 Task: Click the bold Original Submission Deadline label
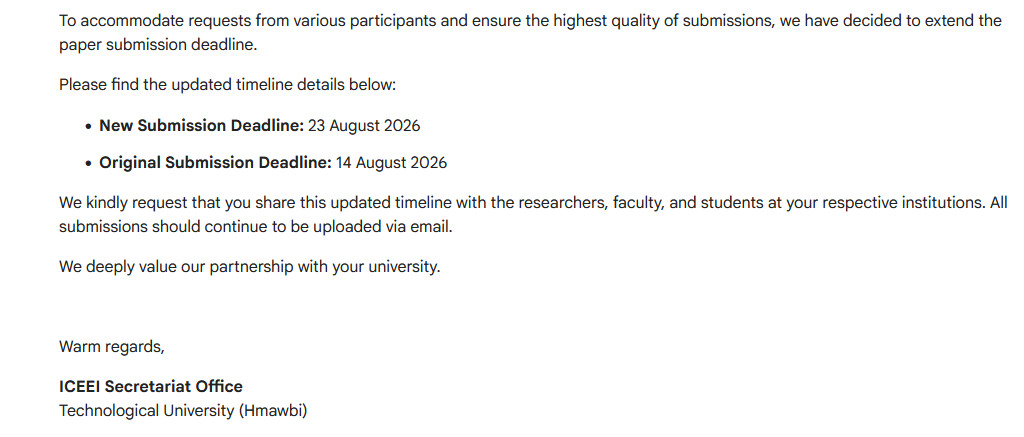[216, 163]
